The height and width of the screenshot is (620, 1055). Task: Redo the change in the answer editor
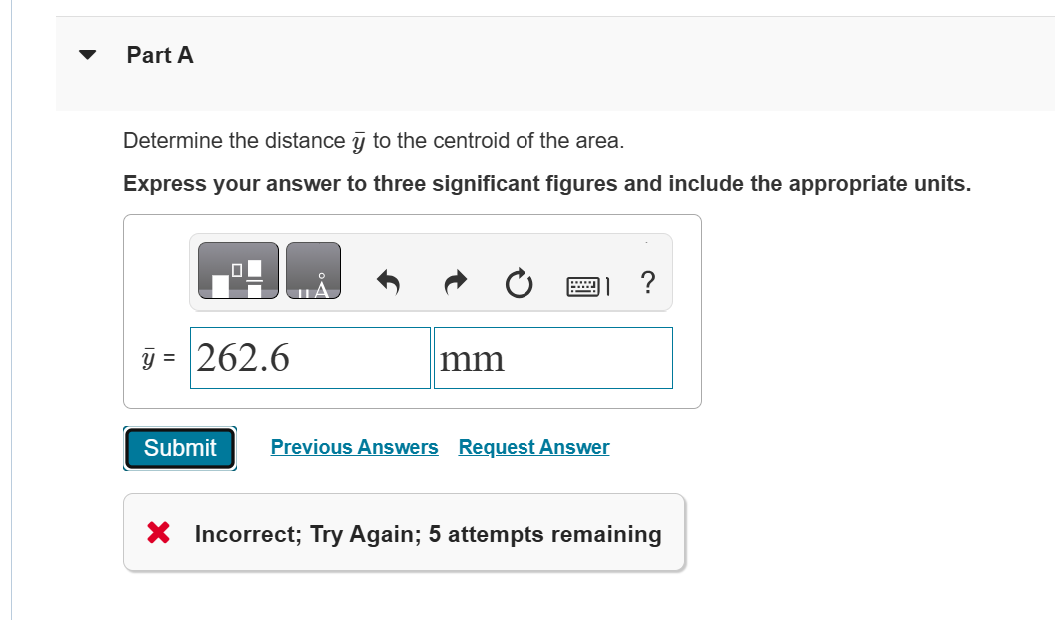click(455, 283)
